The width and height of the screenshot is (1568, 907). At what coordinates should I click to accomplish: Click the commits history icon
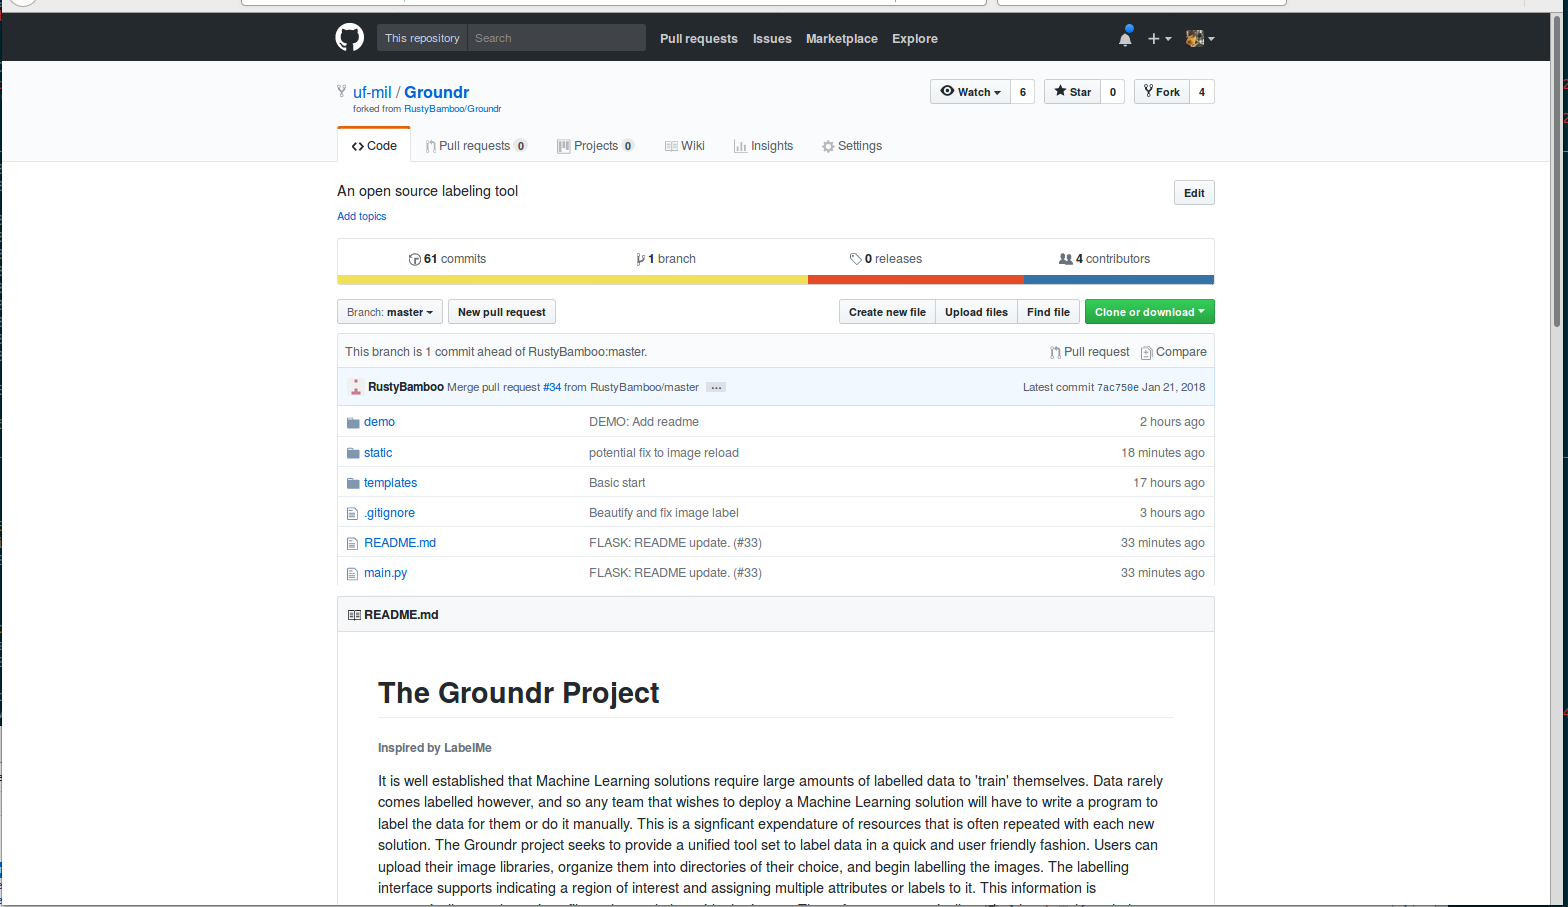[x=415, y=259]
